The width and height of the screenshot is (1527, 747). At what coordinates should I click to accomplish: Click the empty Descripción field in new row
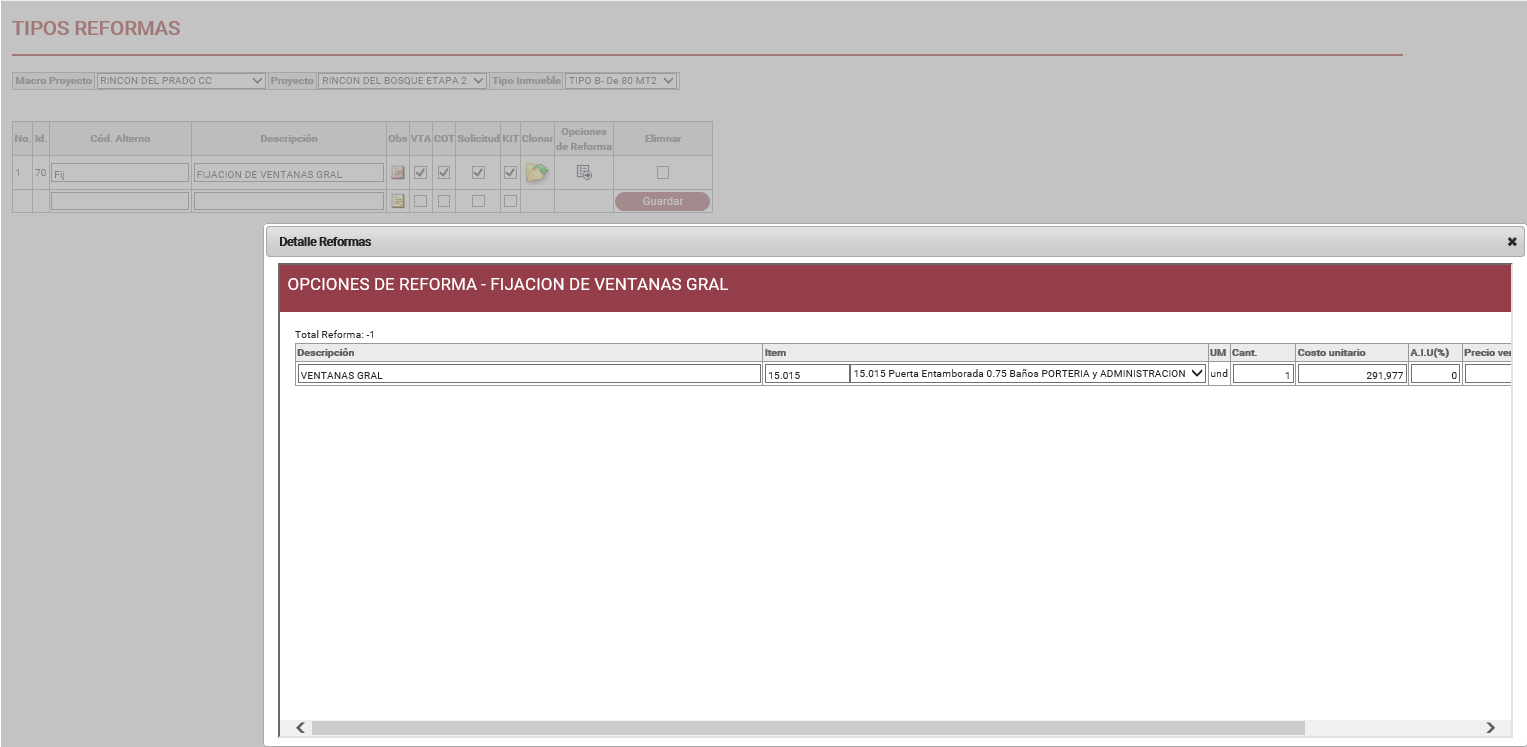(x=289, y=201)
